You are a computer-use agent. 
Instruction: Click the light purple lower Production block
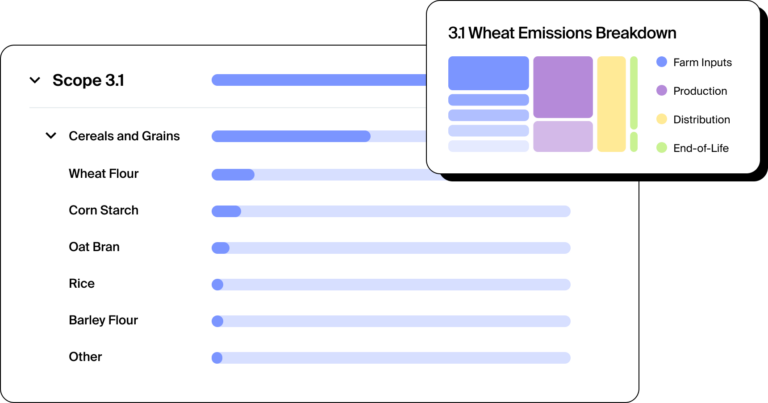[563, 137]
